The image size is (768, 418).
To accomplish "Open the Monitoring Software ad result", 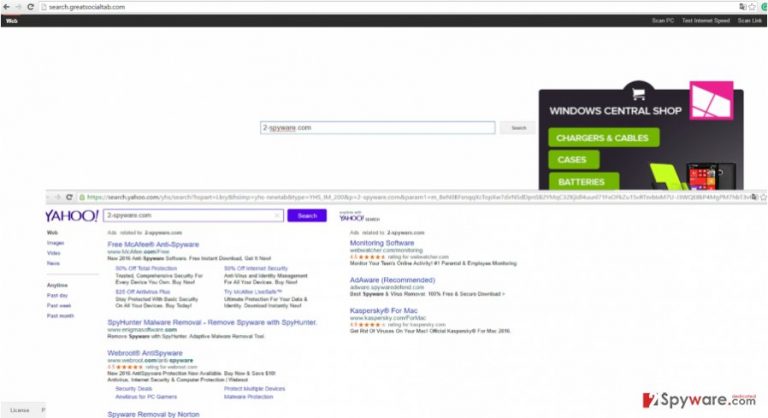I will coord(382,243).
